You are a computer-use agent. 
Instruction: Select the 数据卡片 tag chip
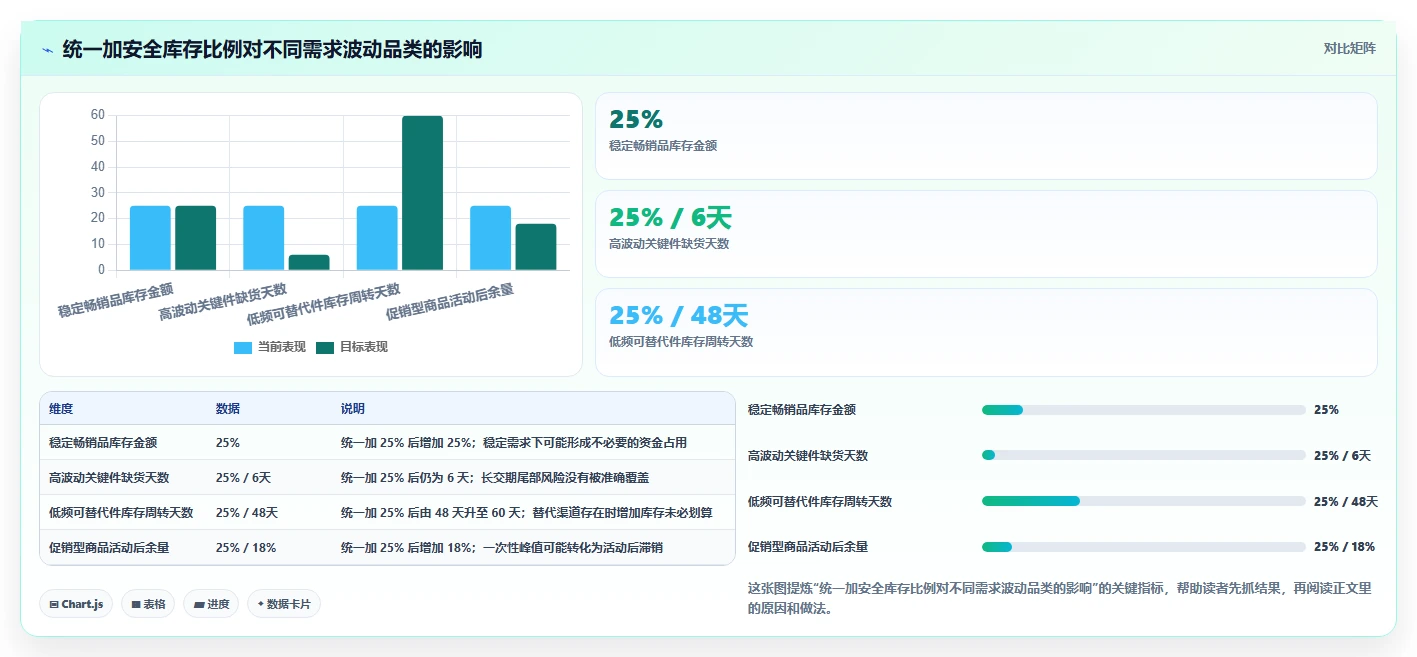[284, 604]
